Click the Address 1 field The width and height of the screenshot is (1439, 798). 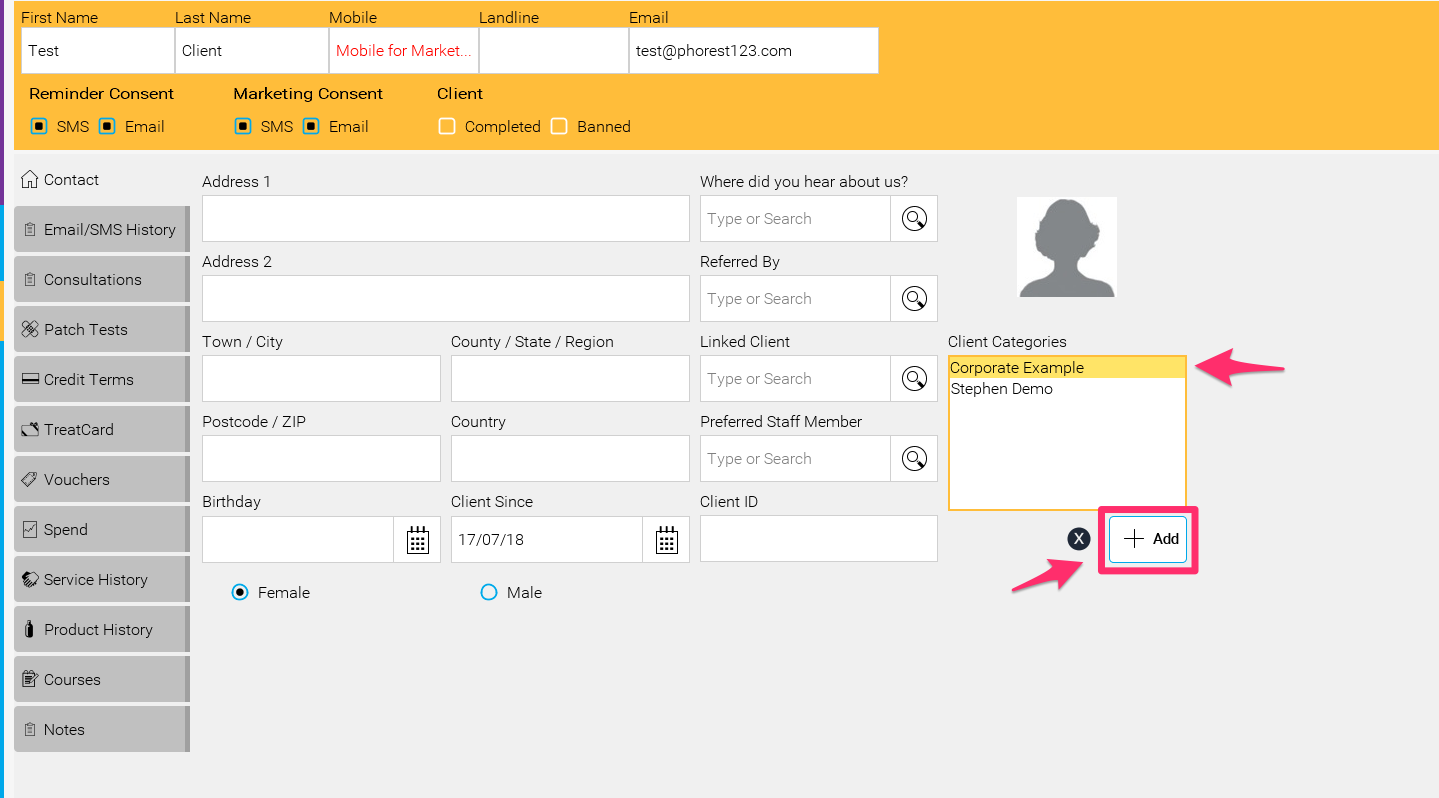[x=446, y=219]
